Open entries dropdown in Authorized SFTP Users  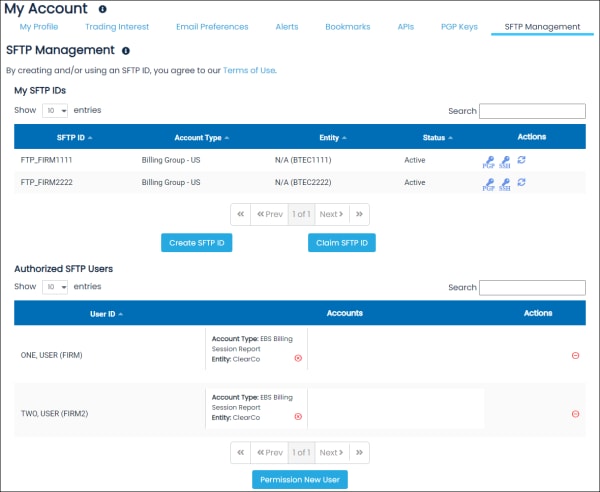click(x=55, y=287)
